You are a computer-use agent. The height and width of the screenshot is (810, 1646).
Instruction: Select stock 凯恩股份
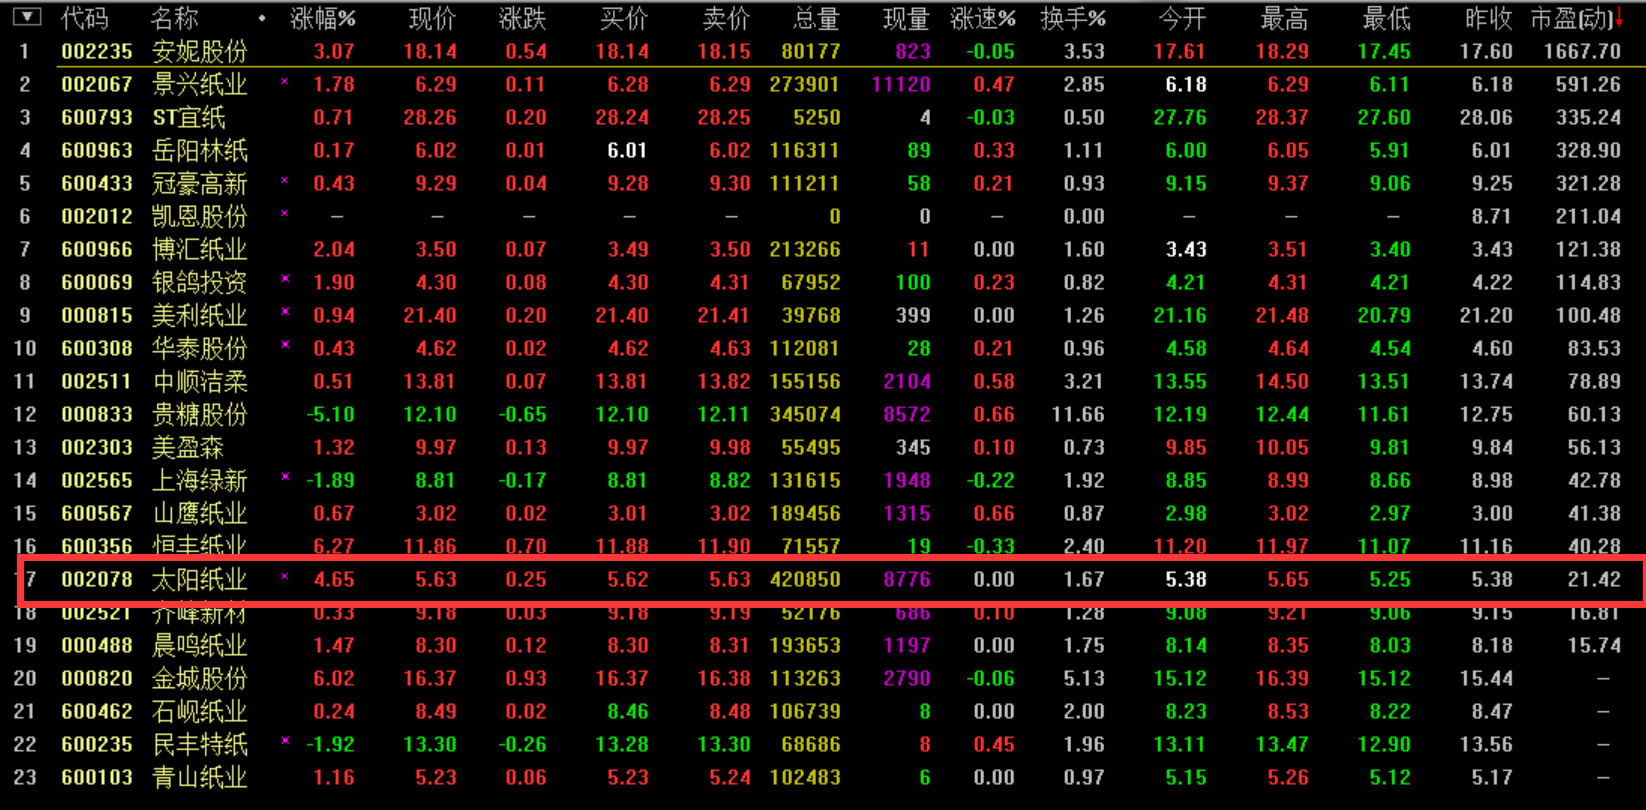point(199,216)
